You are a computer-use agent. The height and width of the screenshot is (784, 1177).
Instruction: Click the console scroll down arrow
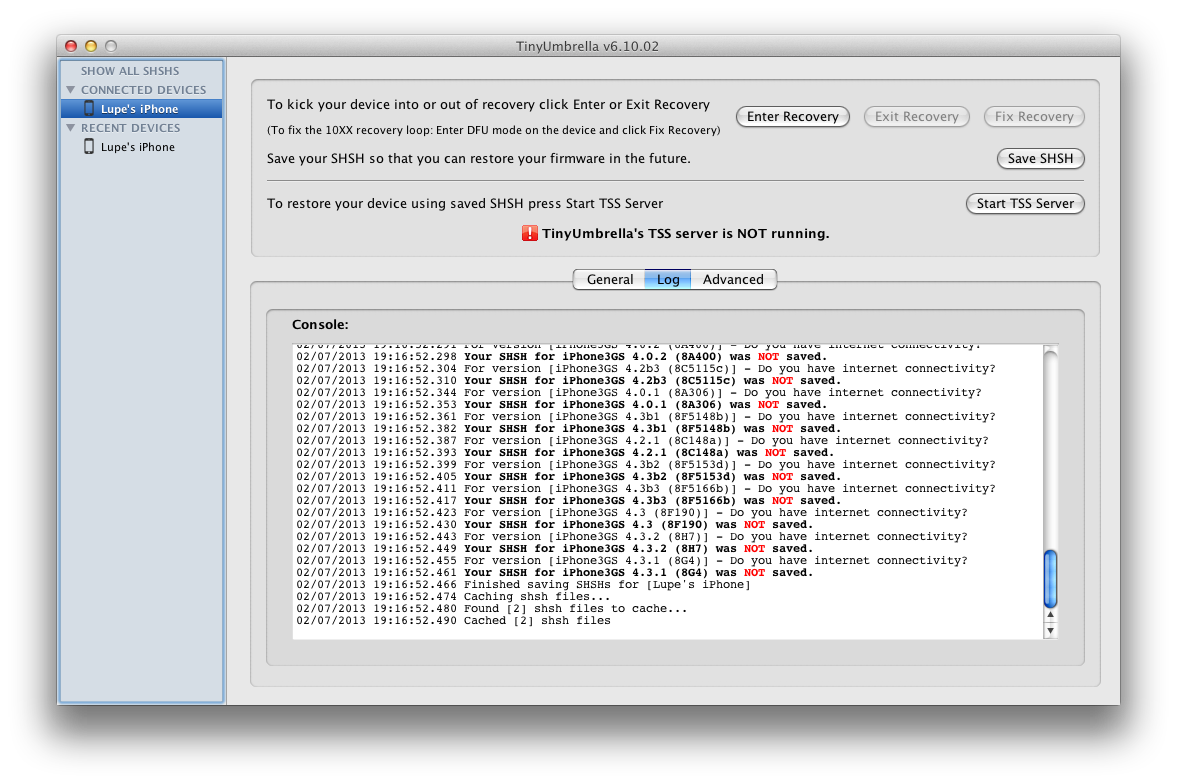pos(1051,631)
